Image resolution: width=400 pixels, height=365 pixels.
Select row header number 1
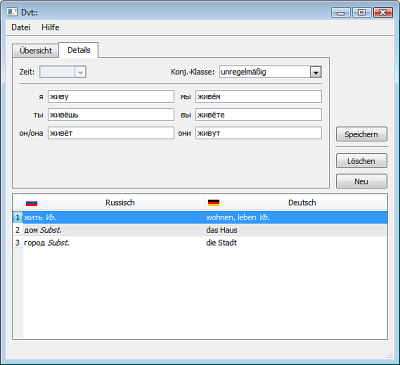coord(18,217)
